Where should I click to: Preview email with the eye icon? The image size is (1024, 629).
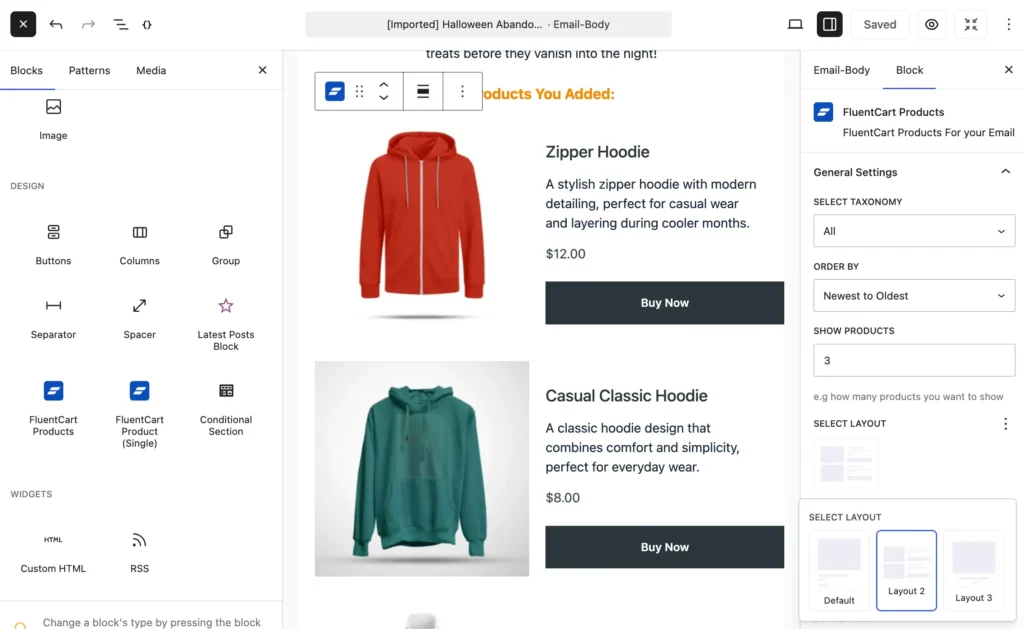pos(932,24)
